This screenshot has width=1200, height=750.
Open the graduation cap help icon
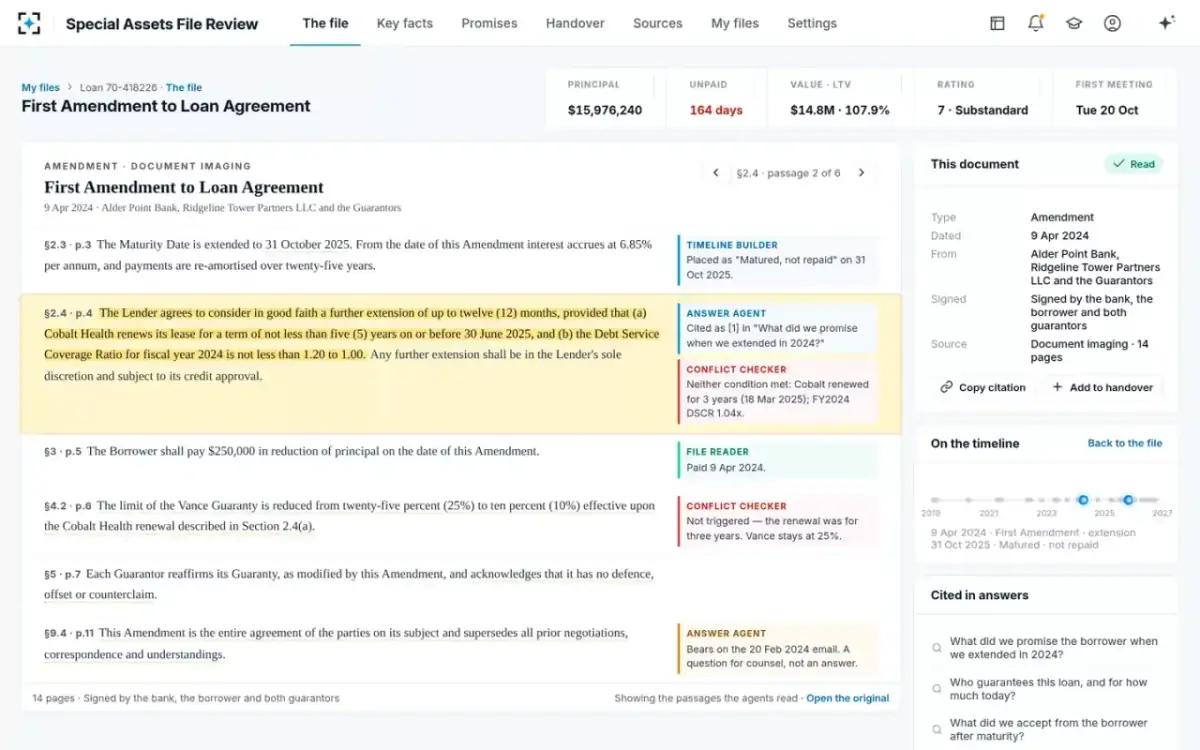pyautogui.click(x=1074, y=23)
